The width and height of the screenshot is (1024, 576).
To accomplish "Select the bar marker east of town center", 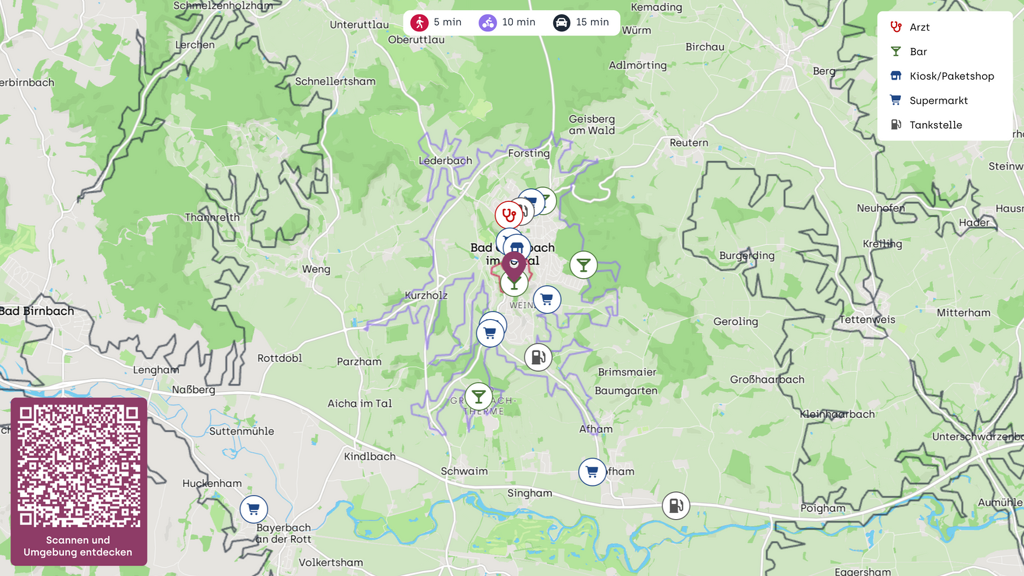I will coord(583,265).
